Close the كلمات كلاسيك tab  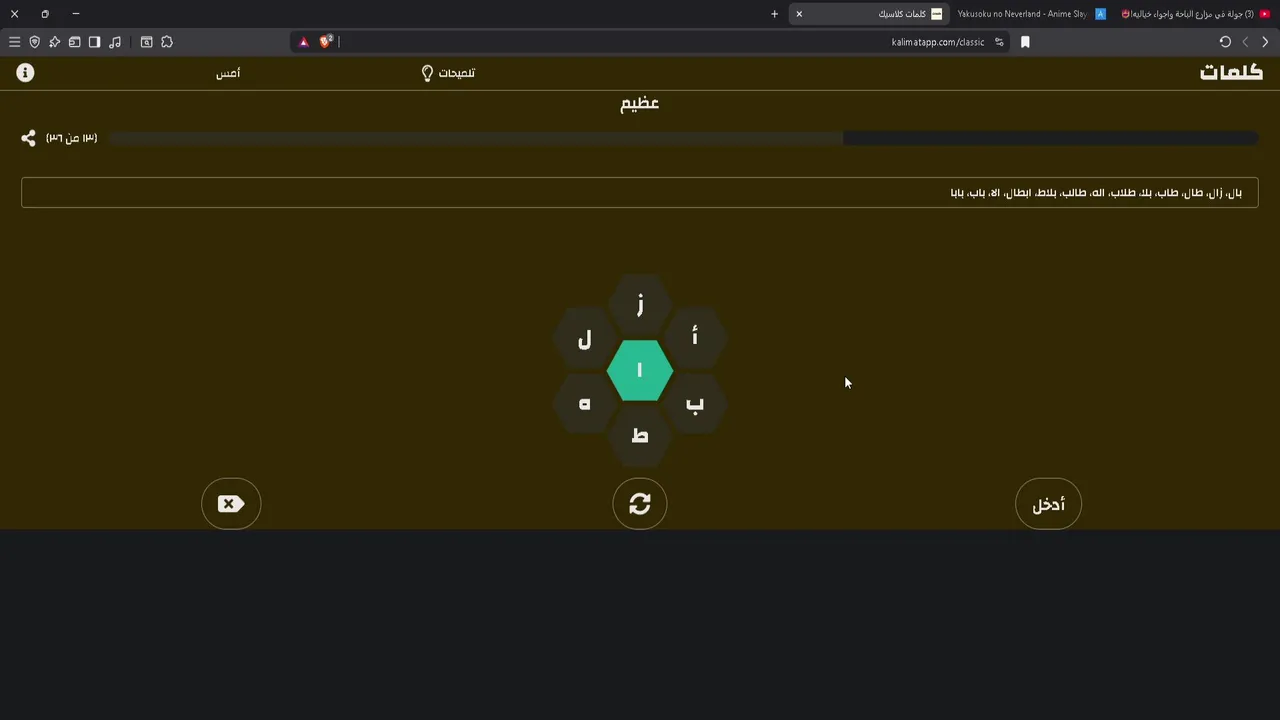(x=799, y=14)
